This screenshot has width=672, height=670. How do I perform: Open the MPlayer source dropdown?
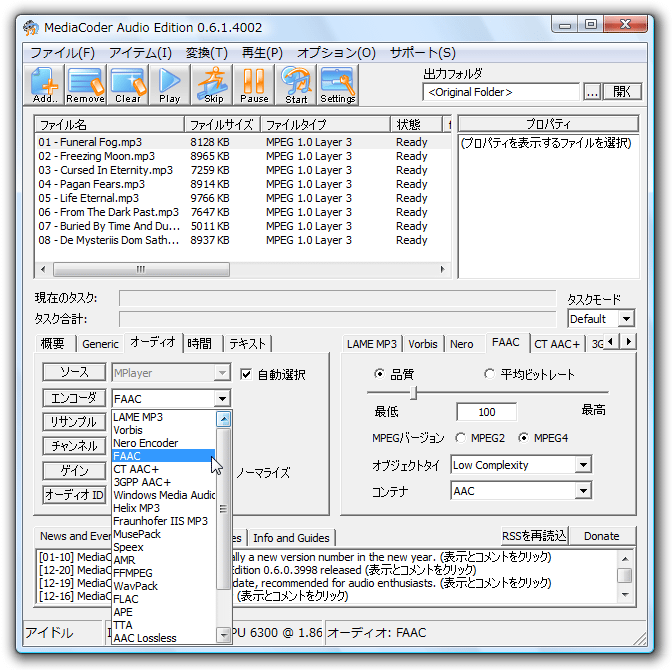click(x=171, y=373)
